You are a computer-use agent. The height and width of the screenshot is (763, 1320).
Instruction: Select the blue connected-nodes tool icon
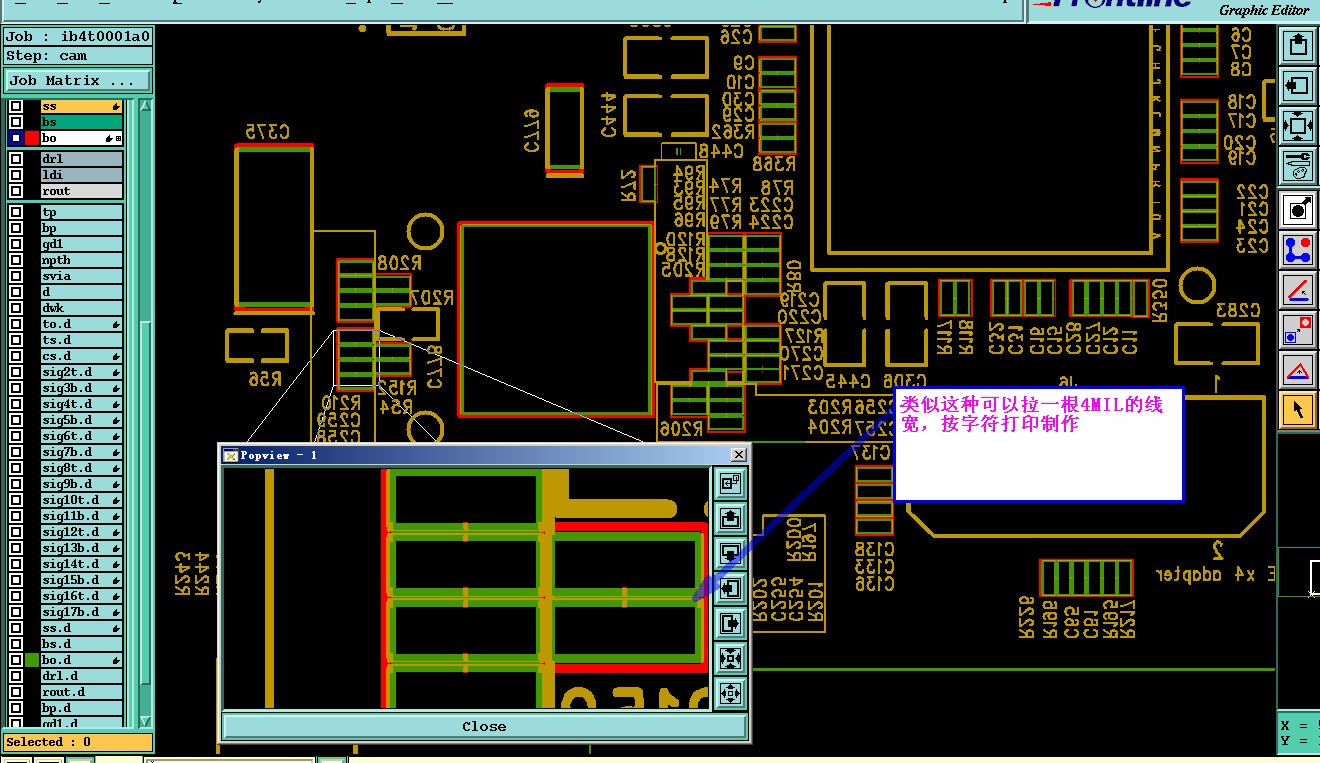(1298, 248)
